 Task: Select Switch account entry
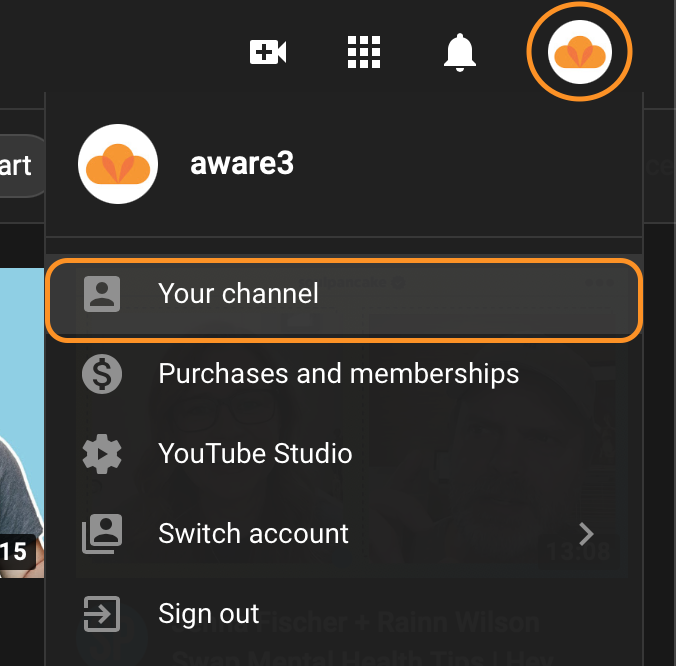[344, 534]
